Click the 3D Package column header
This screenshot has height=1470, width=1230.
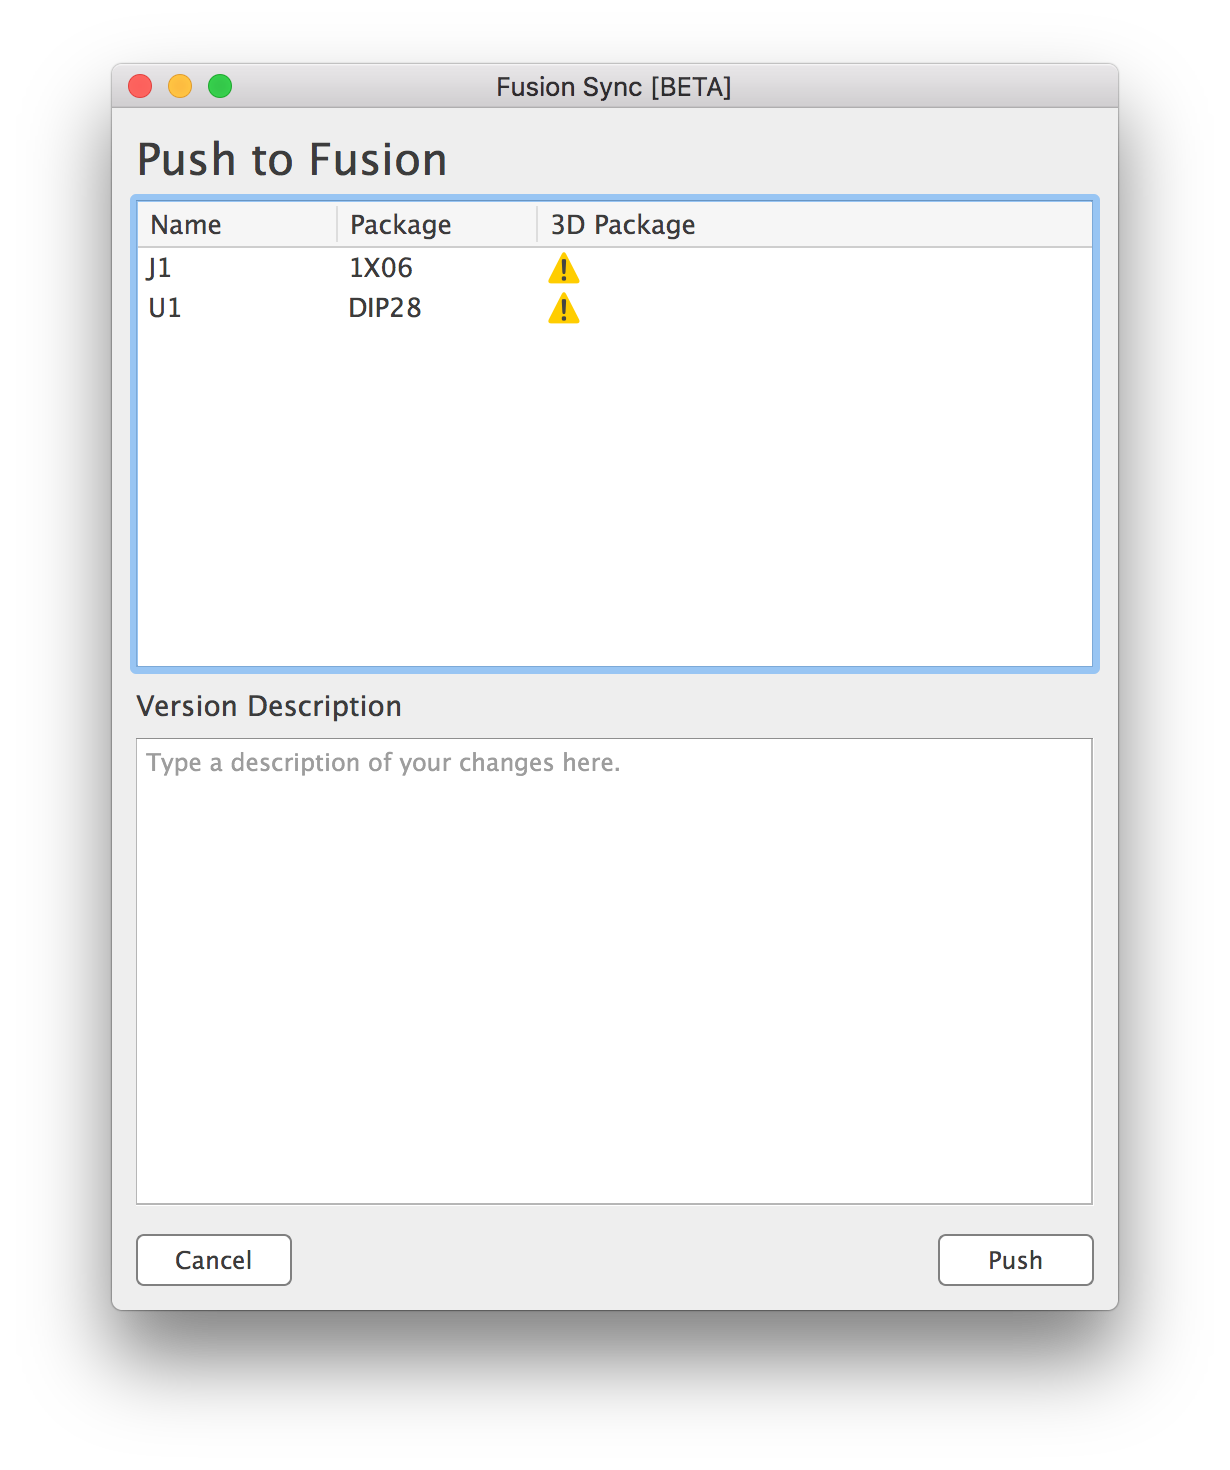(621, 224)
